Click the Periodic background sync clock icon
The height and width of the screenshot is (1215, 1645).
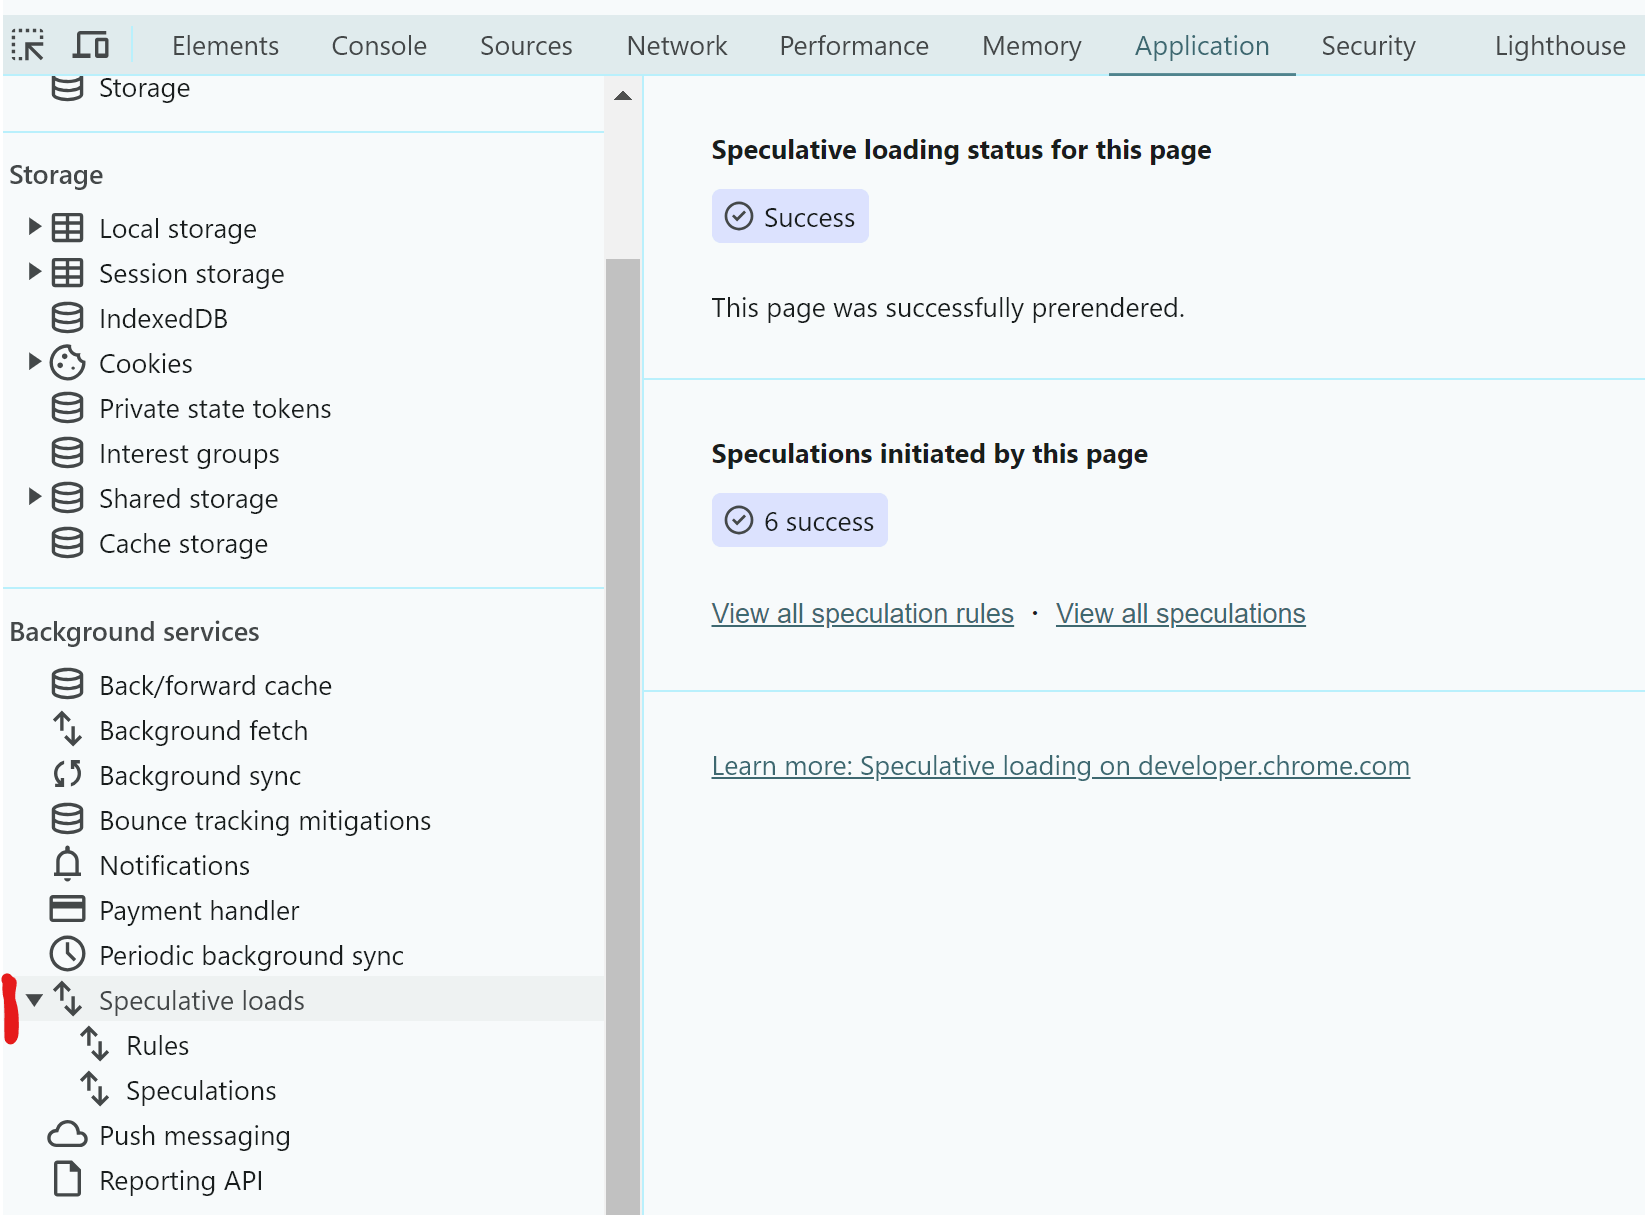[67, 955]
